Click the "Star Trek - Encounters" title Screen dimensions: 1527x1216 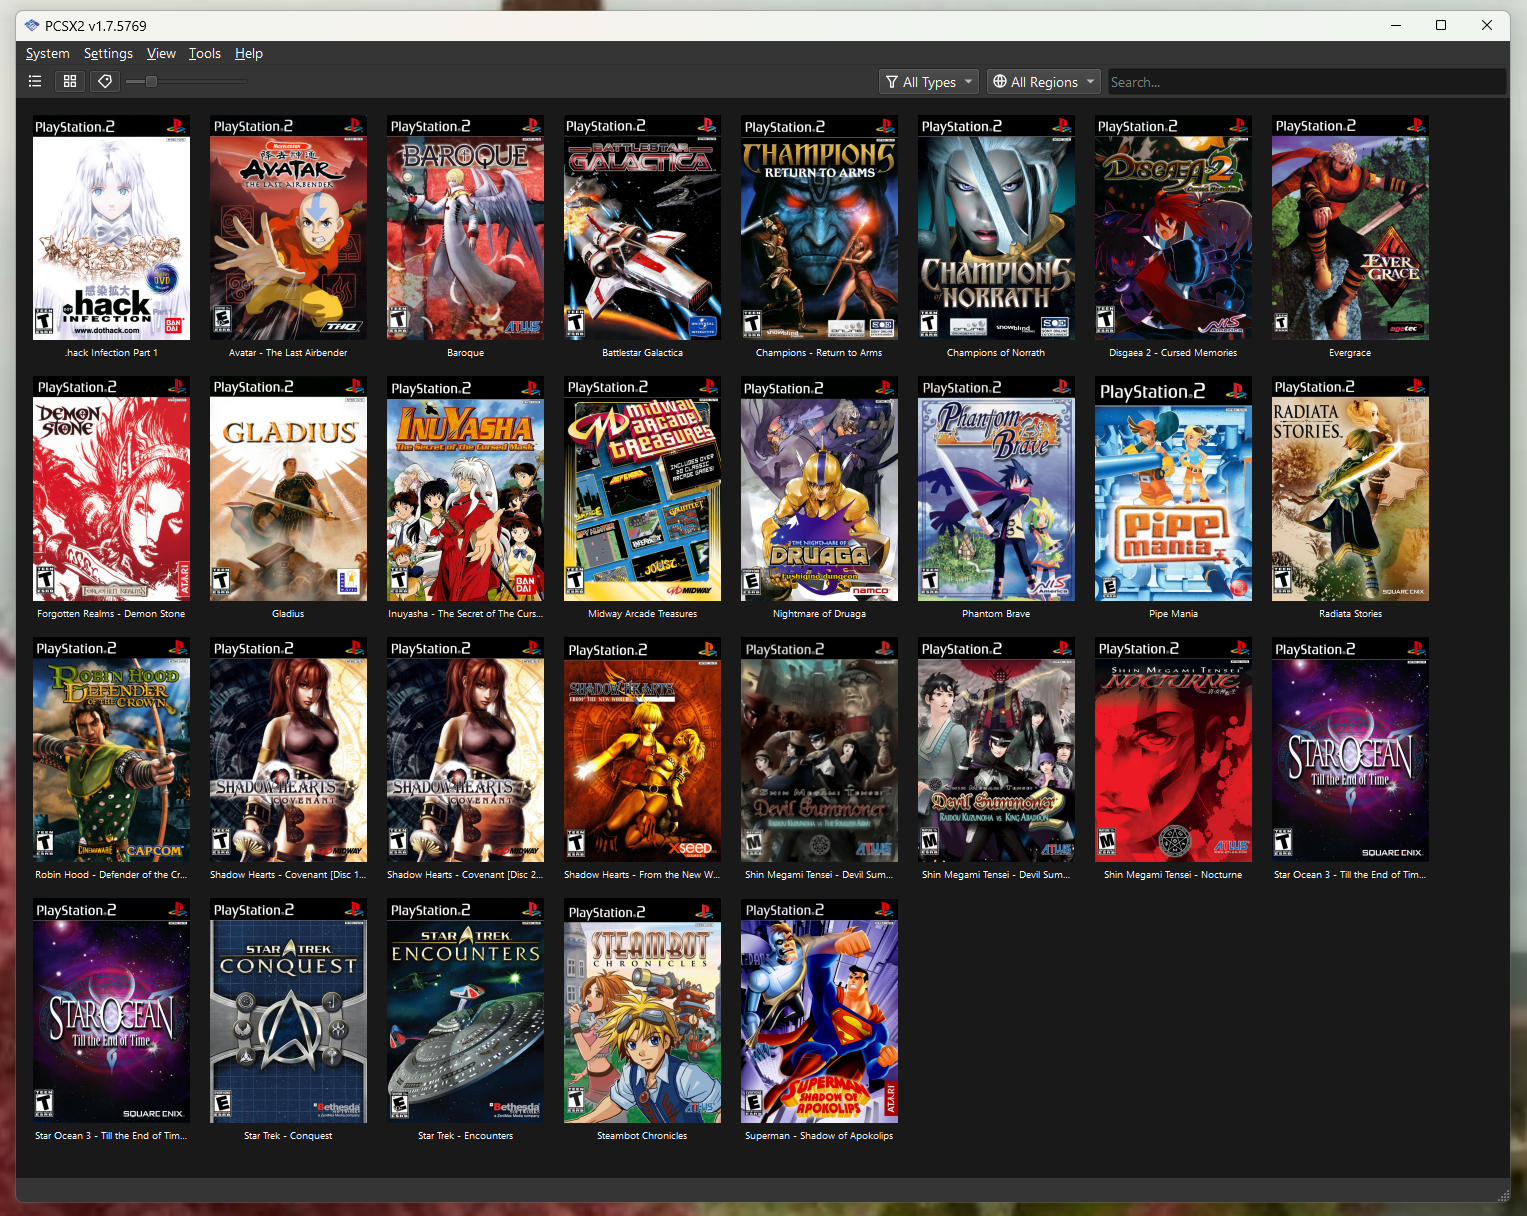465,1136
